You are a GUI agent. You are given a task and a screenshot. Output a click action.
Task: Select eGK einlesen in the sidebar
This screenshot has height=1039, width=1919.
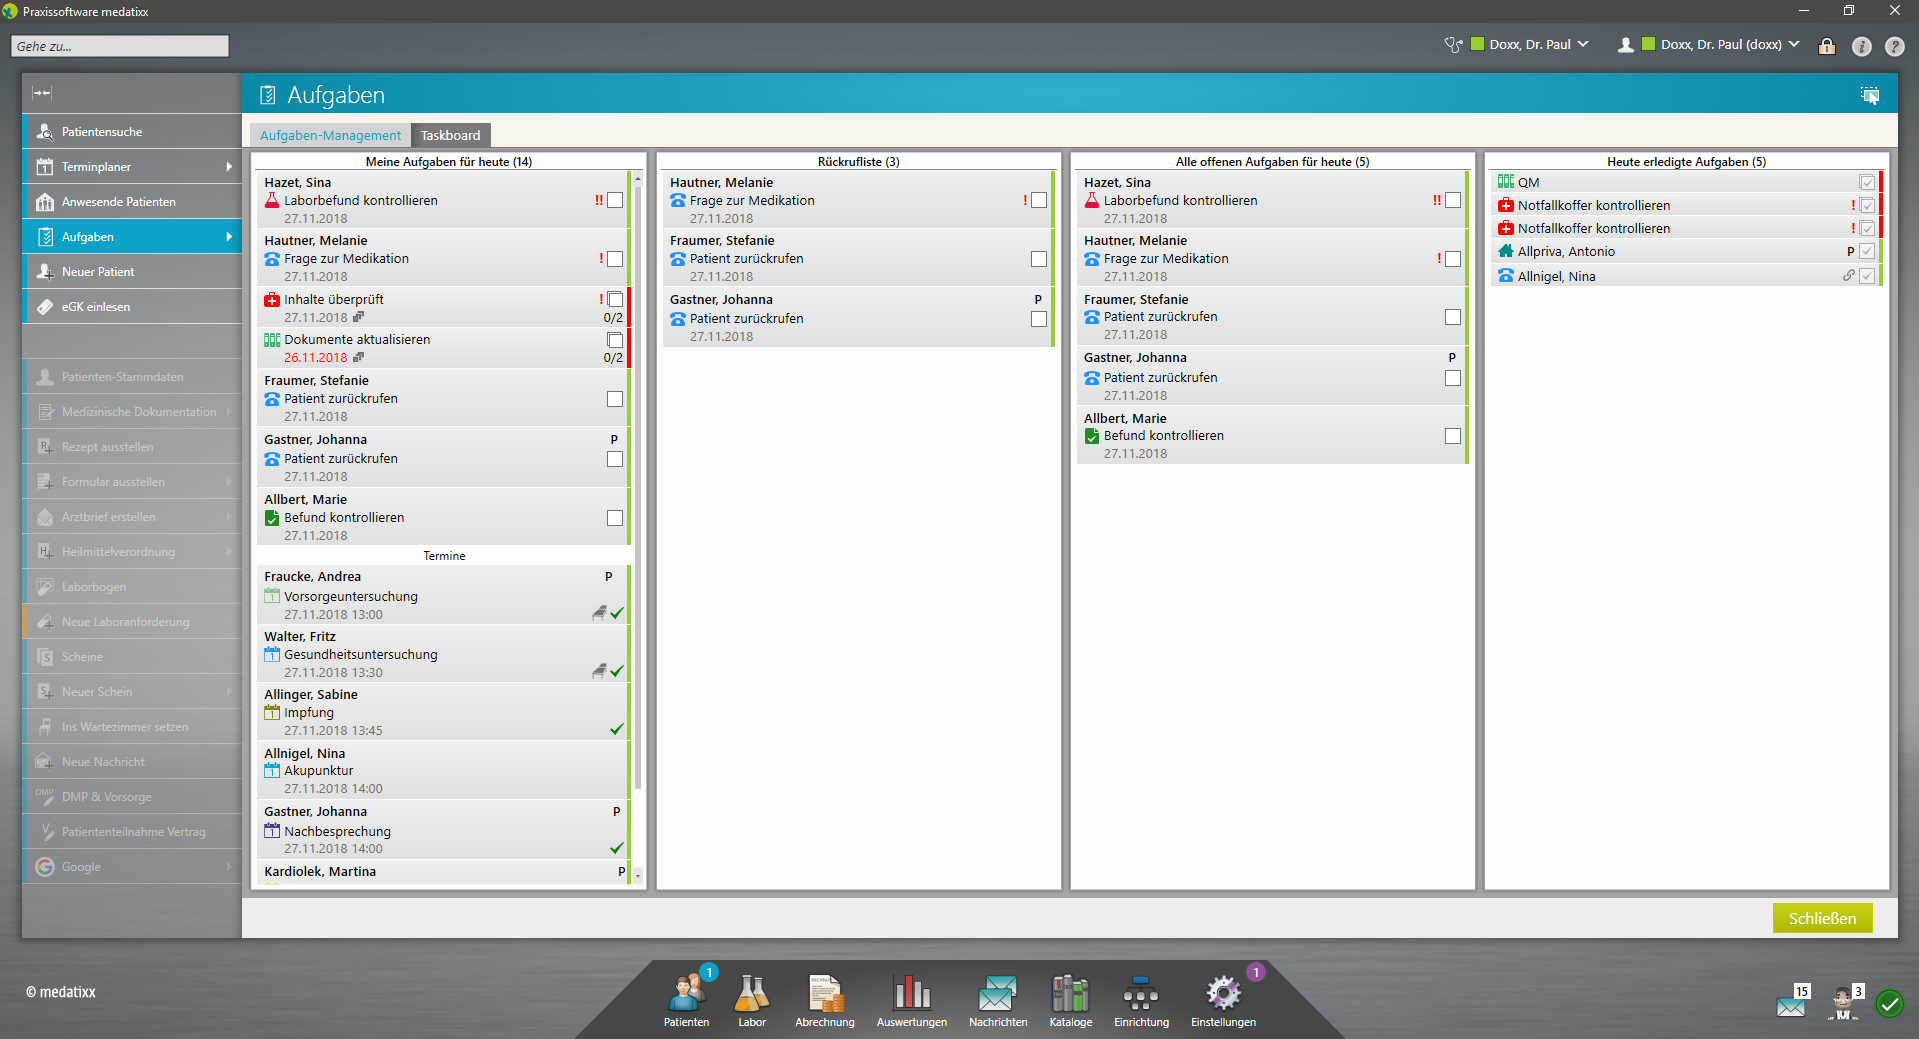pyautogui.click(x=96, y=307)
